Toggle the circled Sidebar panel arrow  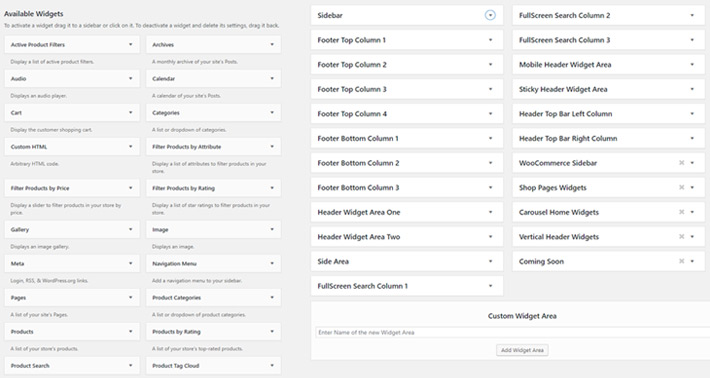[x=490, y=15]
